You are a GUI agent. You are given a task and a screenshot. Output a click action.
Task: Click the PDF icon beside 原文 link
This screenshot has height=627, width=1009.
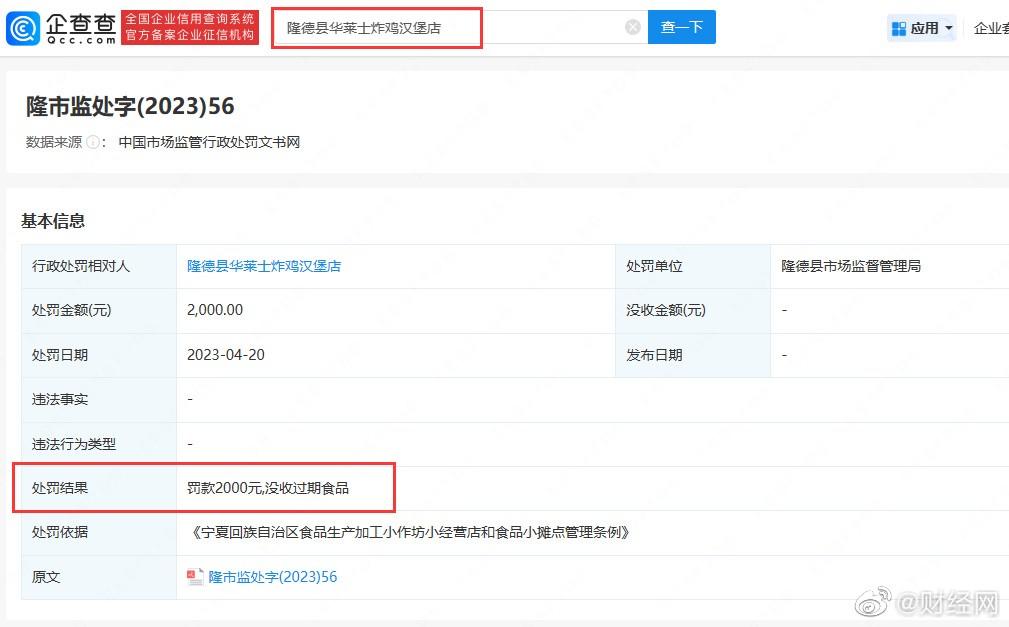click(195, 577)
